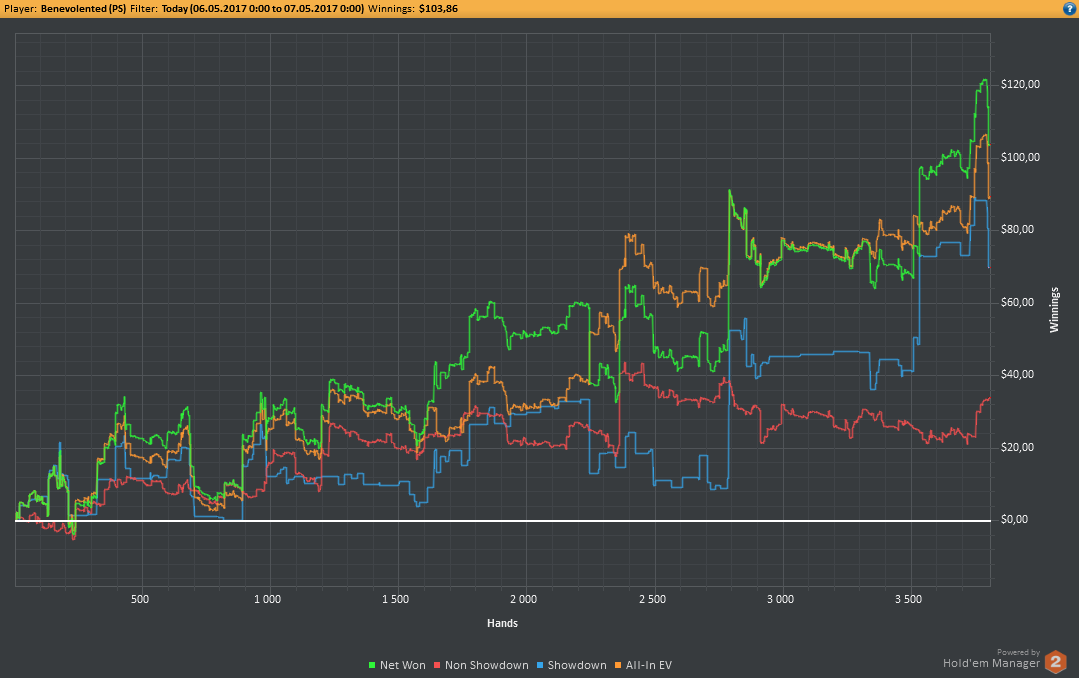Click the 500 hands axis label
The height and width of the screenshot is (678, 1079).
coord(140,599)
